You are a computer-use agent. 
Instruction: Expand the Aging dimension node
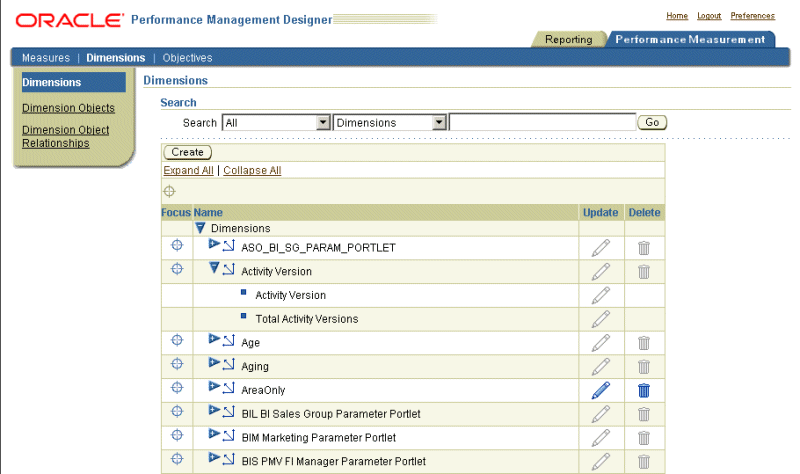(x=214, y=363)
